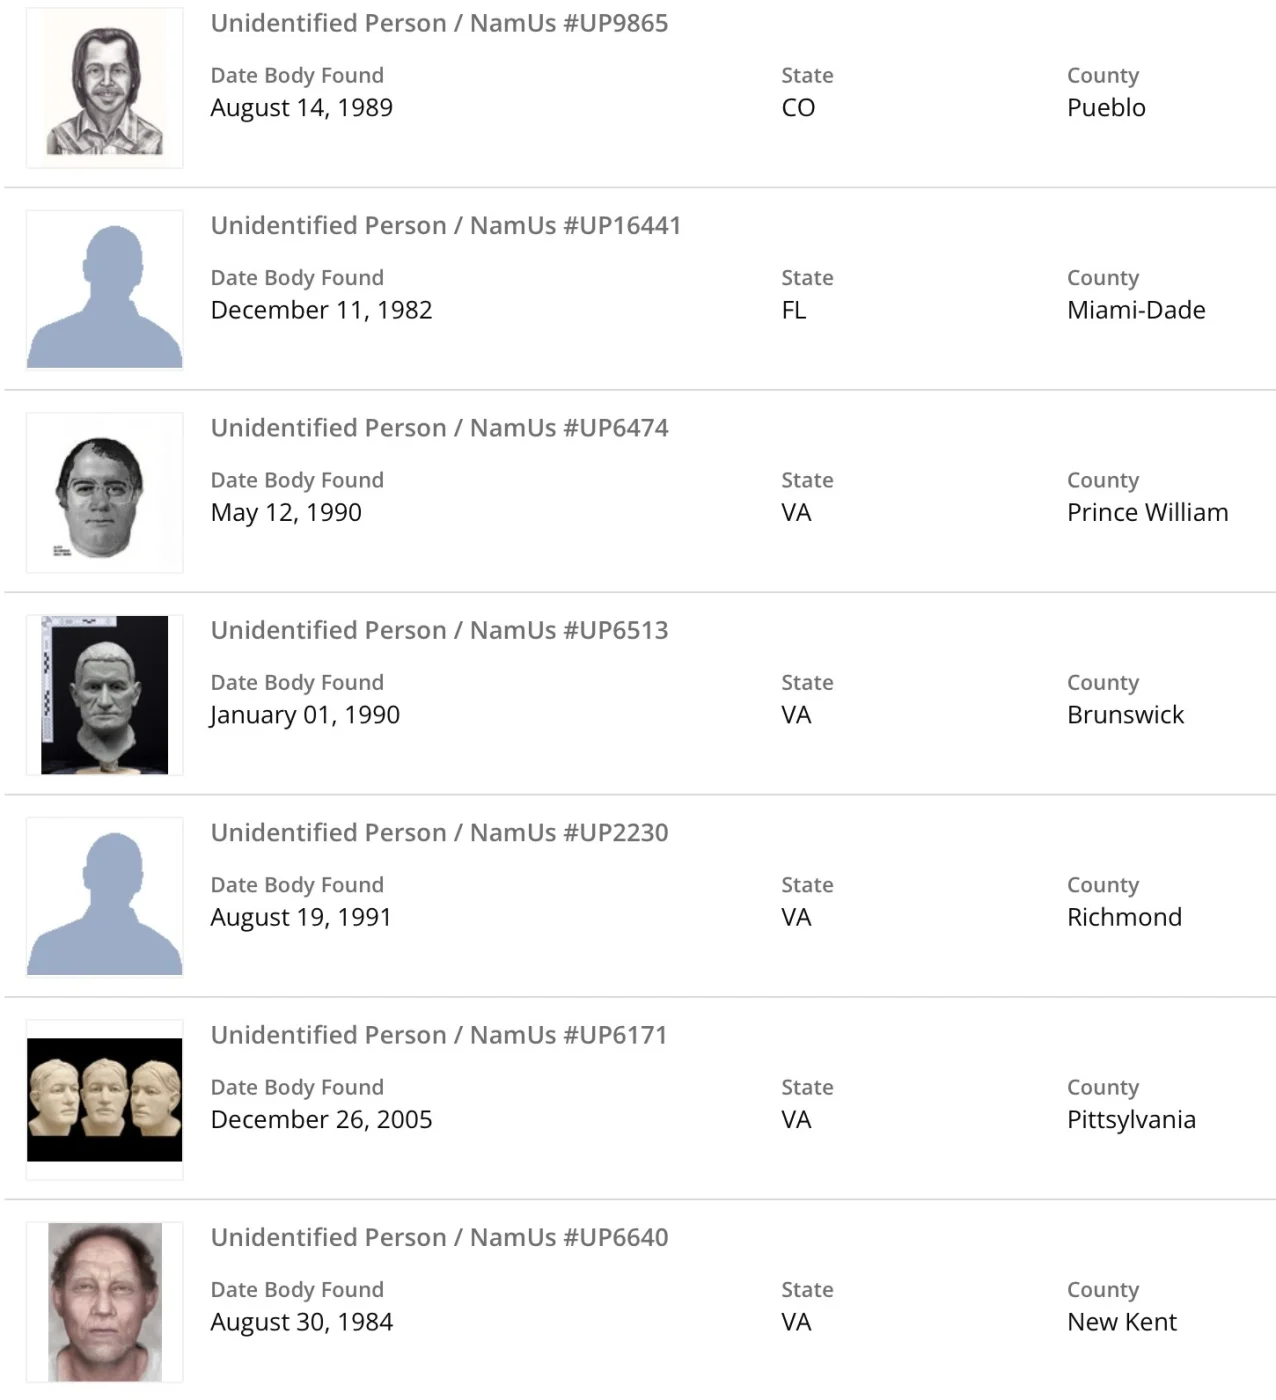Screen dimensions: 1276x1400
Task: Open Unidentified Person NamUs #UP9865 link
Action: pyautogui.click(x=439, y=23)
